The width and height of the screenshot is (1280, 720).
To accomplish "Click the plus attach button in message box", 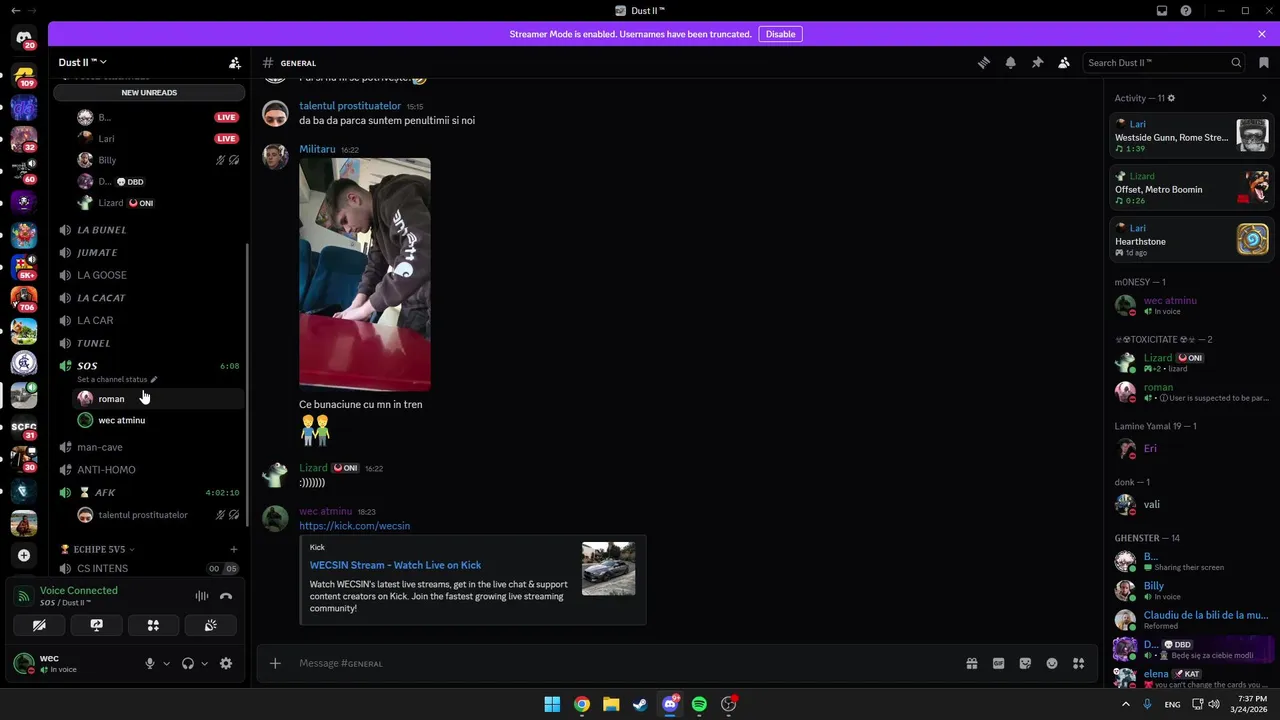I will pyautogui.click(x=275, y=663).
